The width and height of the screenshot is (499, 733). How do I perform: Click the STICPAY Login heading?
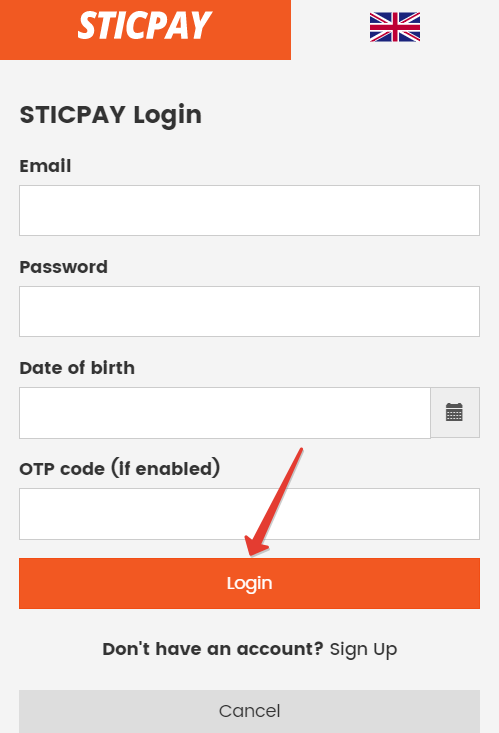[111, 115]
